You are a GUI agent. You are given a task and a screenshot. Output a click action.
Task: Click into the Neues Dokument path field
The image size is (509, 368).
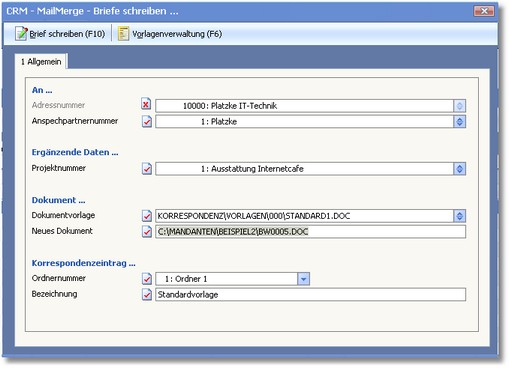click(x=310, y=232)
